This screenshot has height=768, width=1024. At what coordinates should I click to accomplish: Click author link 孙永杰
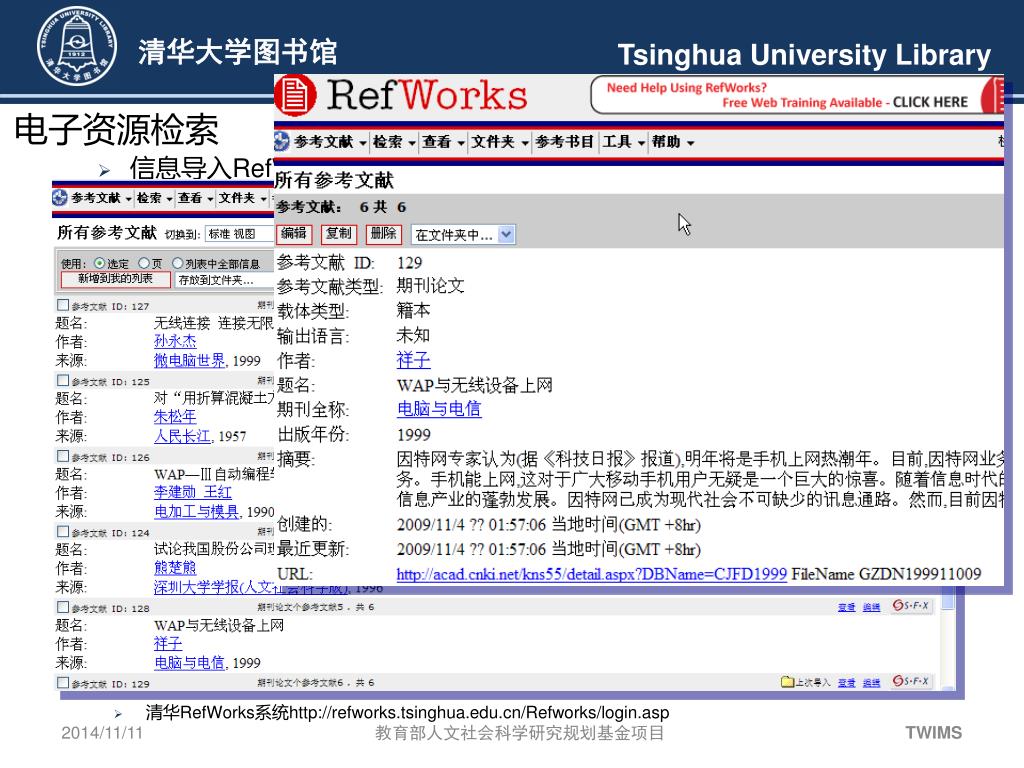coord(175,342)
